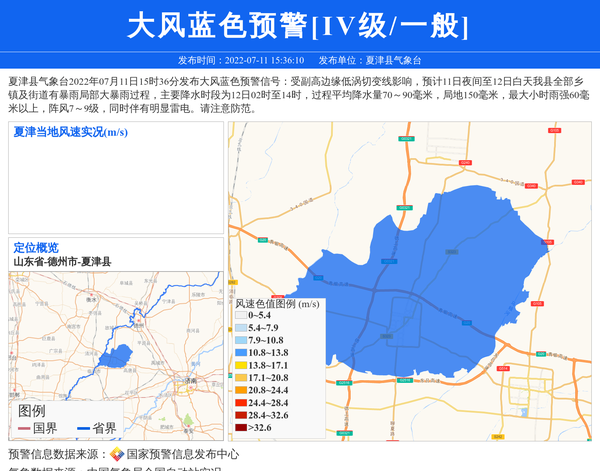600x471 pixels.
Task: Select the >32.6 dark red legend swatch
Action: tap(240, 428)
